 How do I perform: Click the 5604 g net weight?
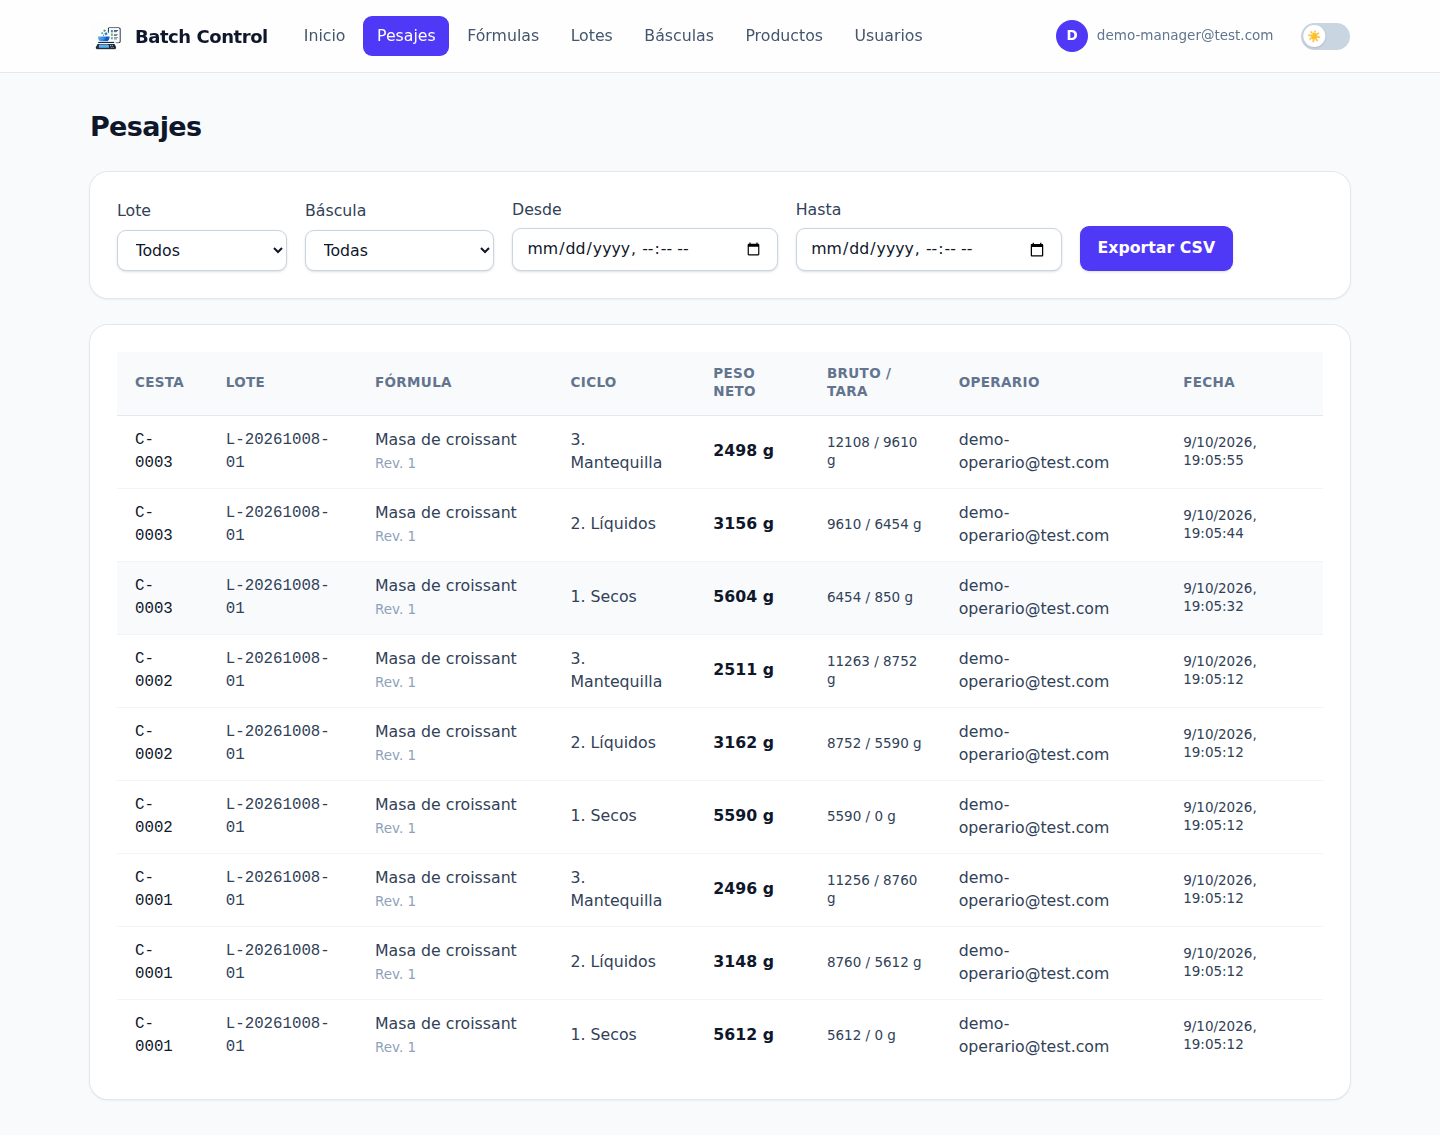pyautogui.click(x=743, y=597)
